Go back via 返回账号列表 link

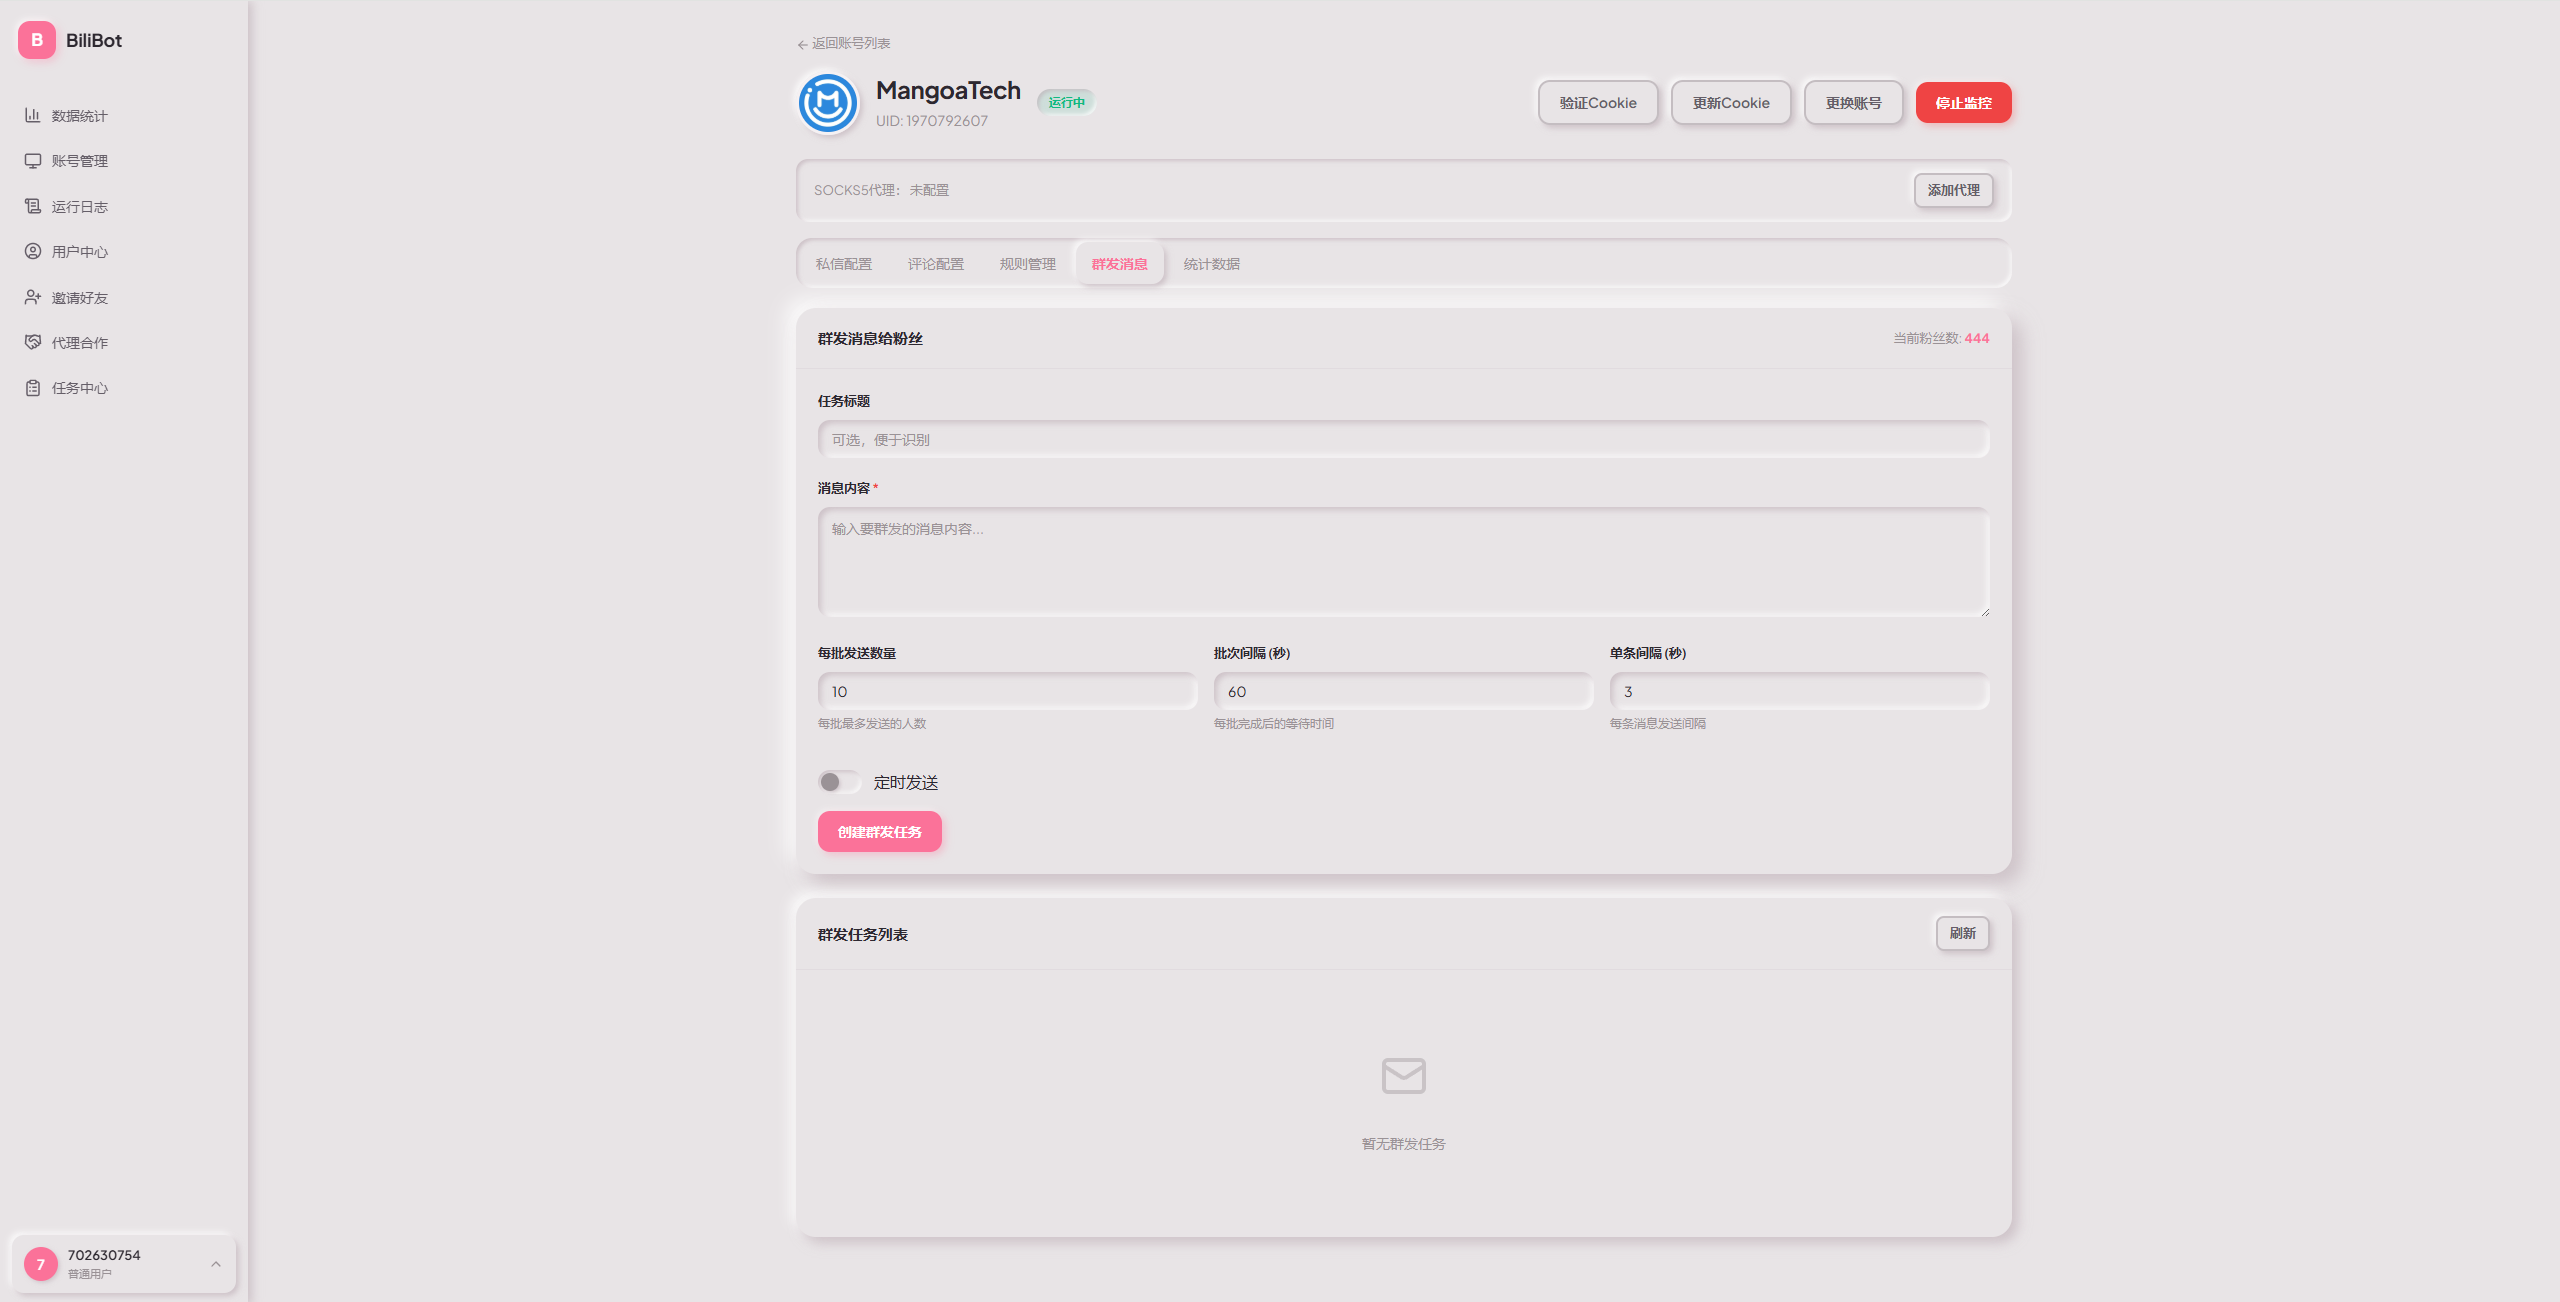click(x=844, y=44)
